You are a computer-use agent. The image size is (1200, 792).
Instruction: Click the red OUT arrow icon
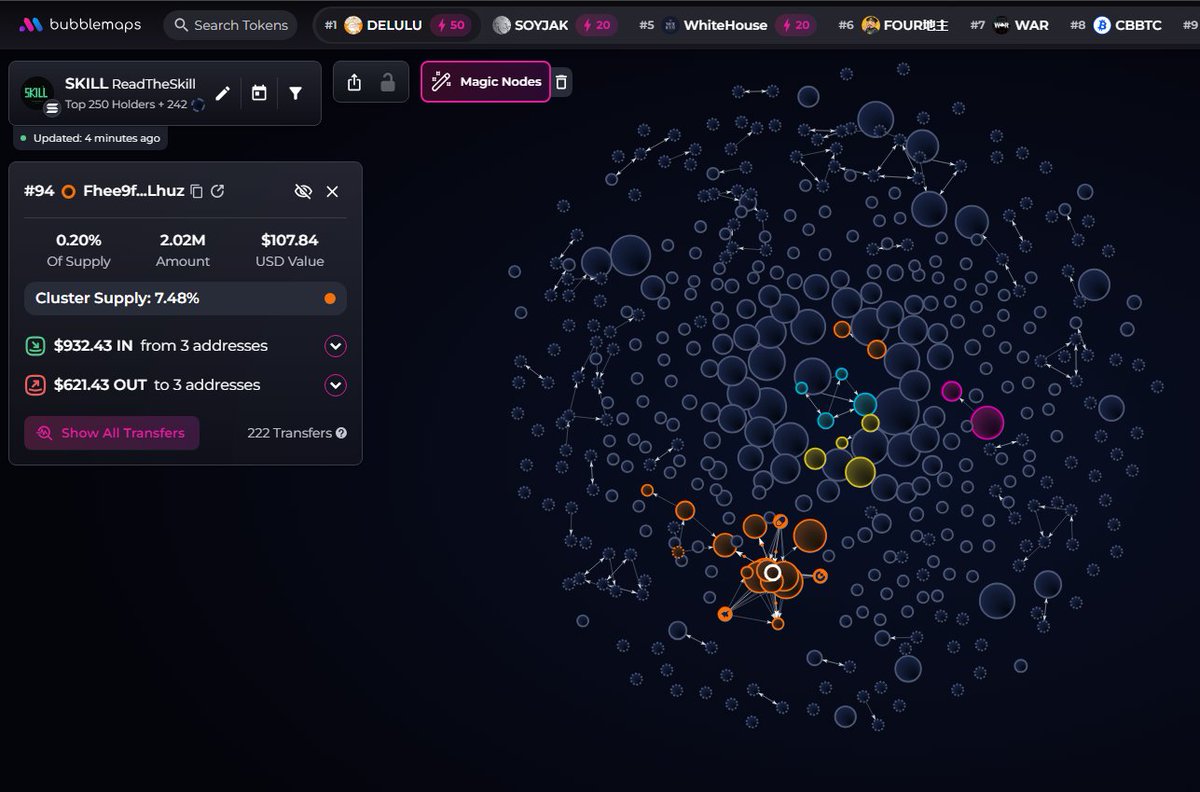(35, 385)
